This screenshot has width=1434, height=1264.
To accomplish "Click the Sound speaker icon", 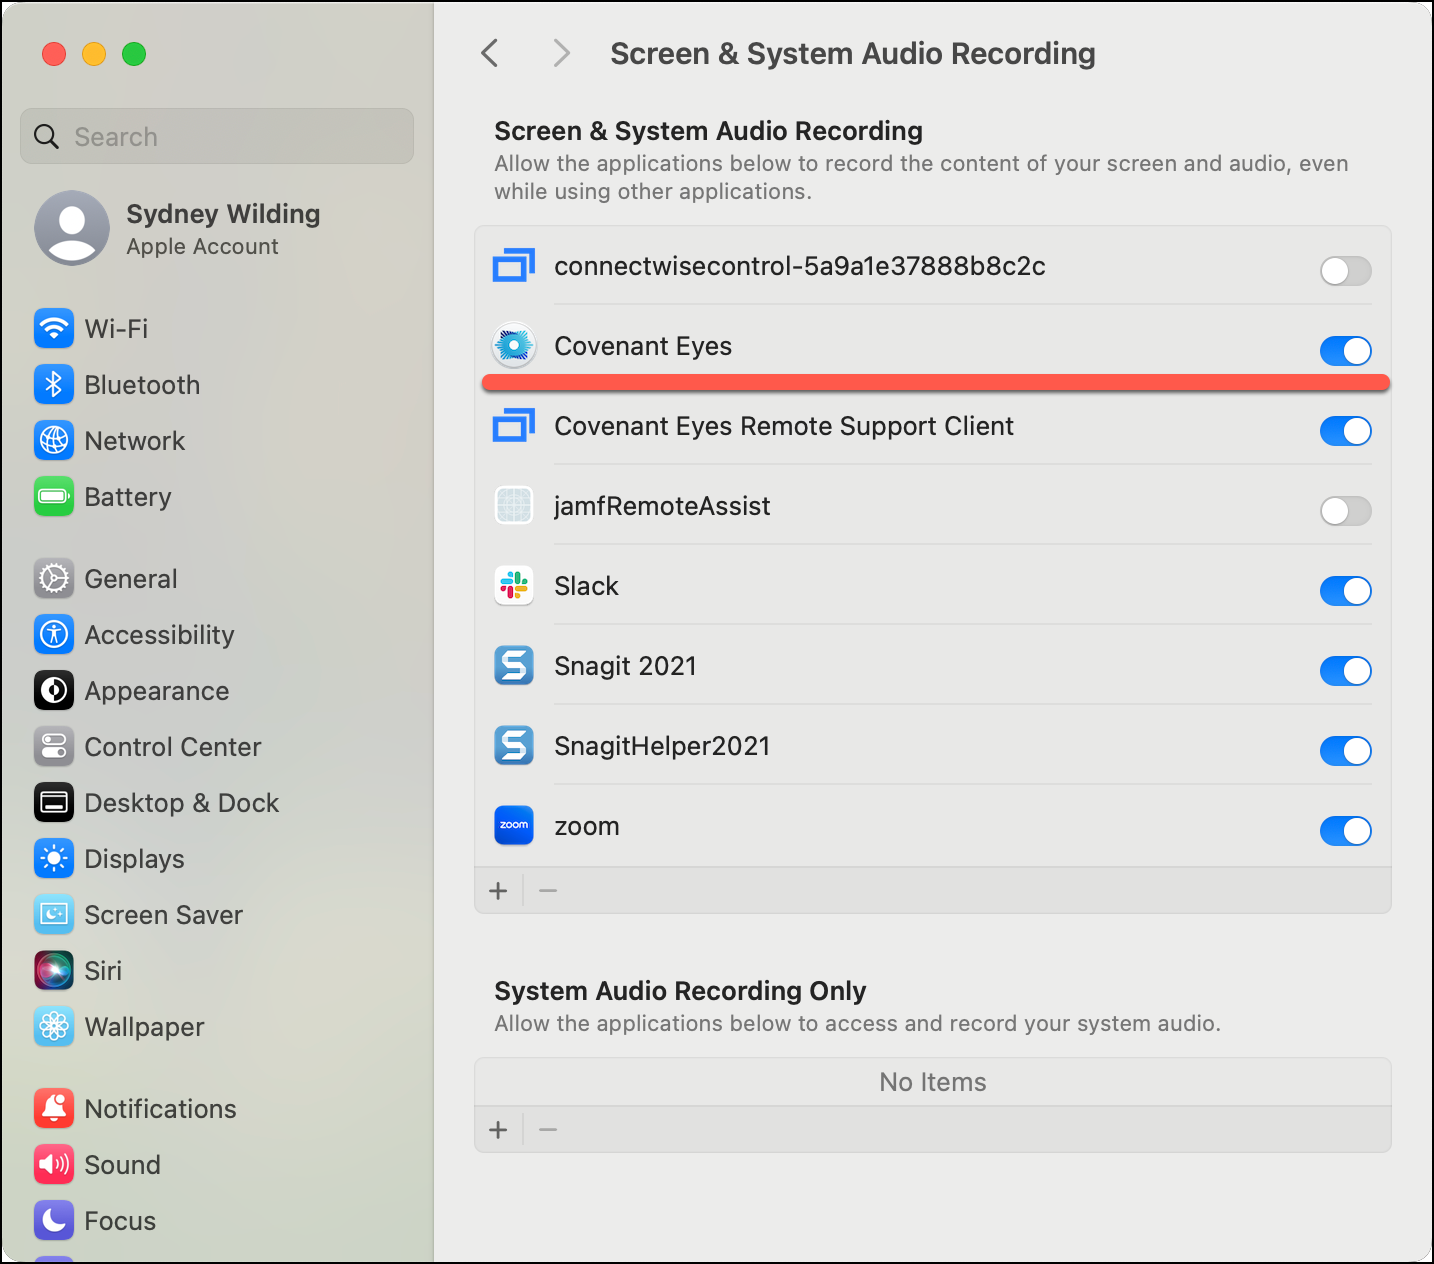I will pos(54,1164).
